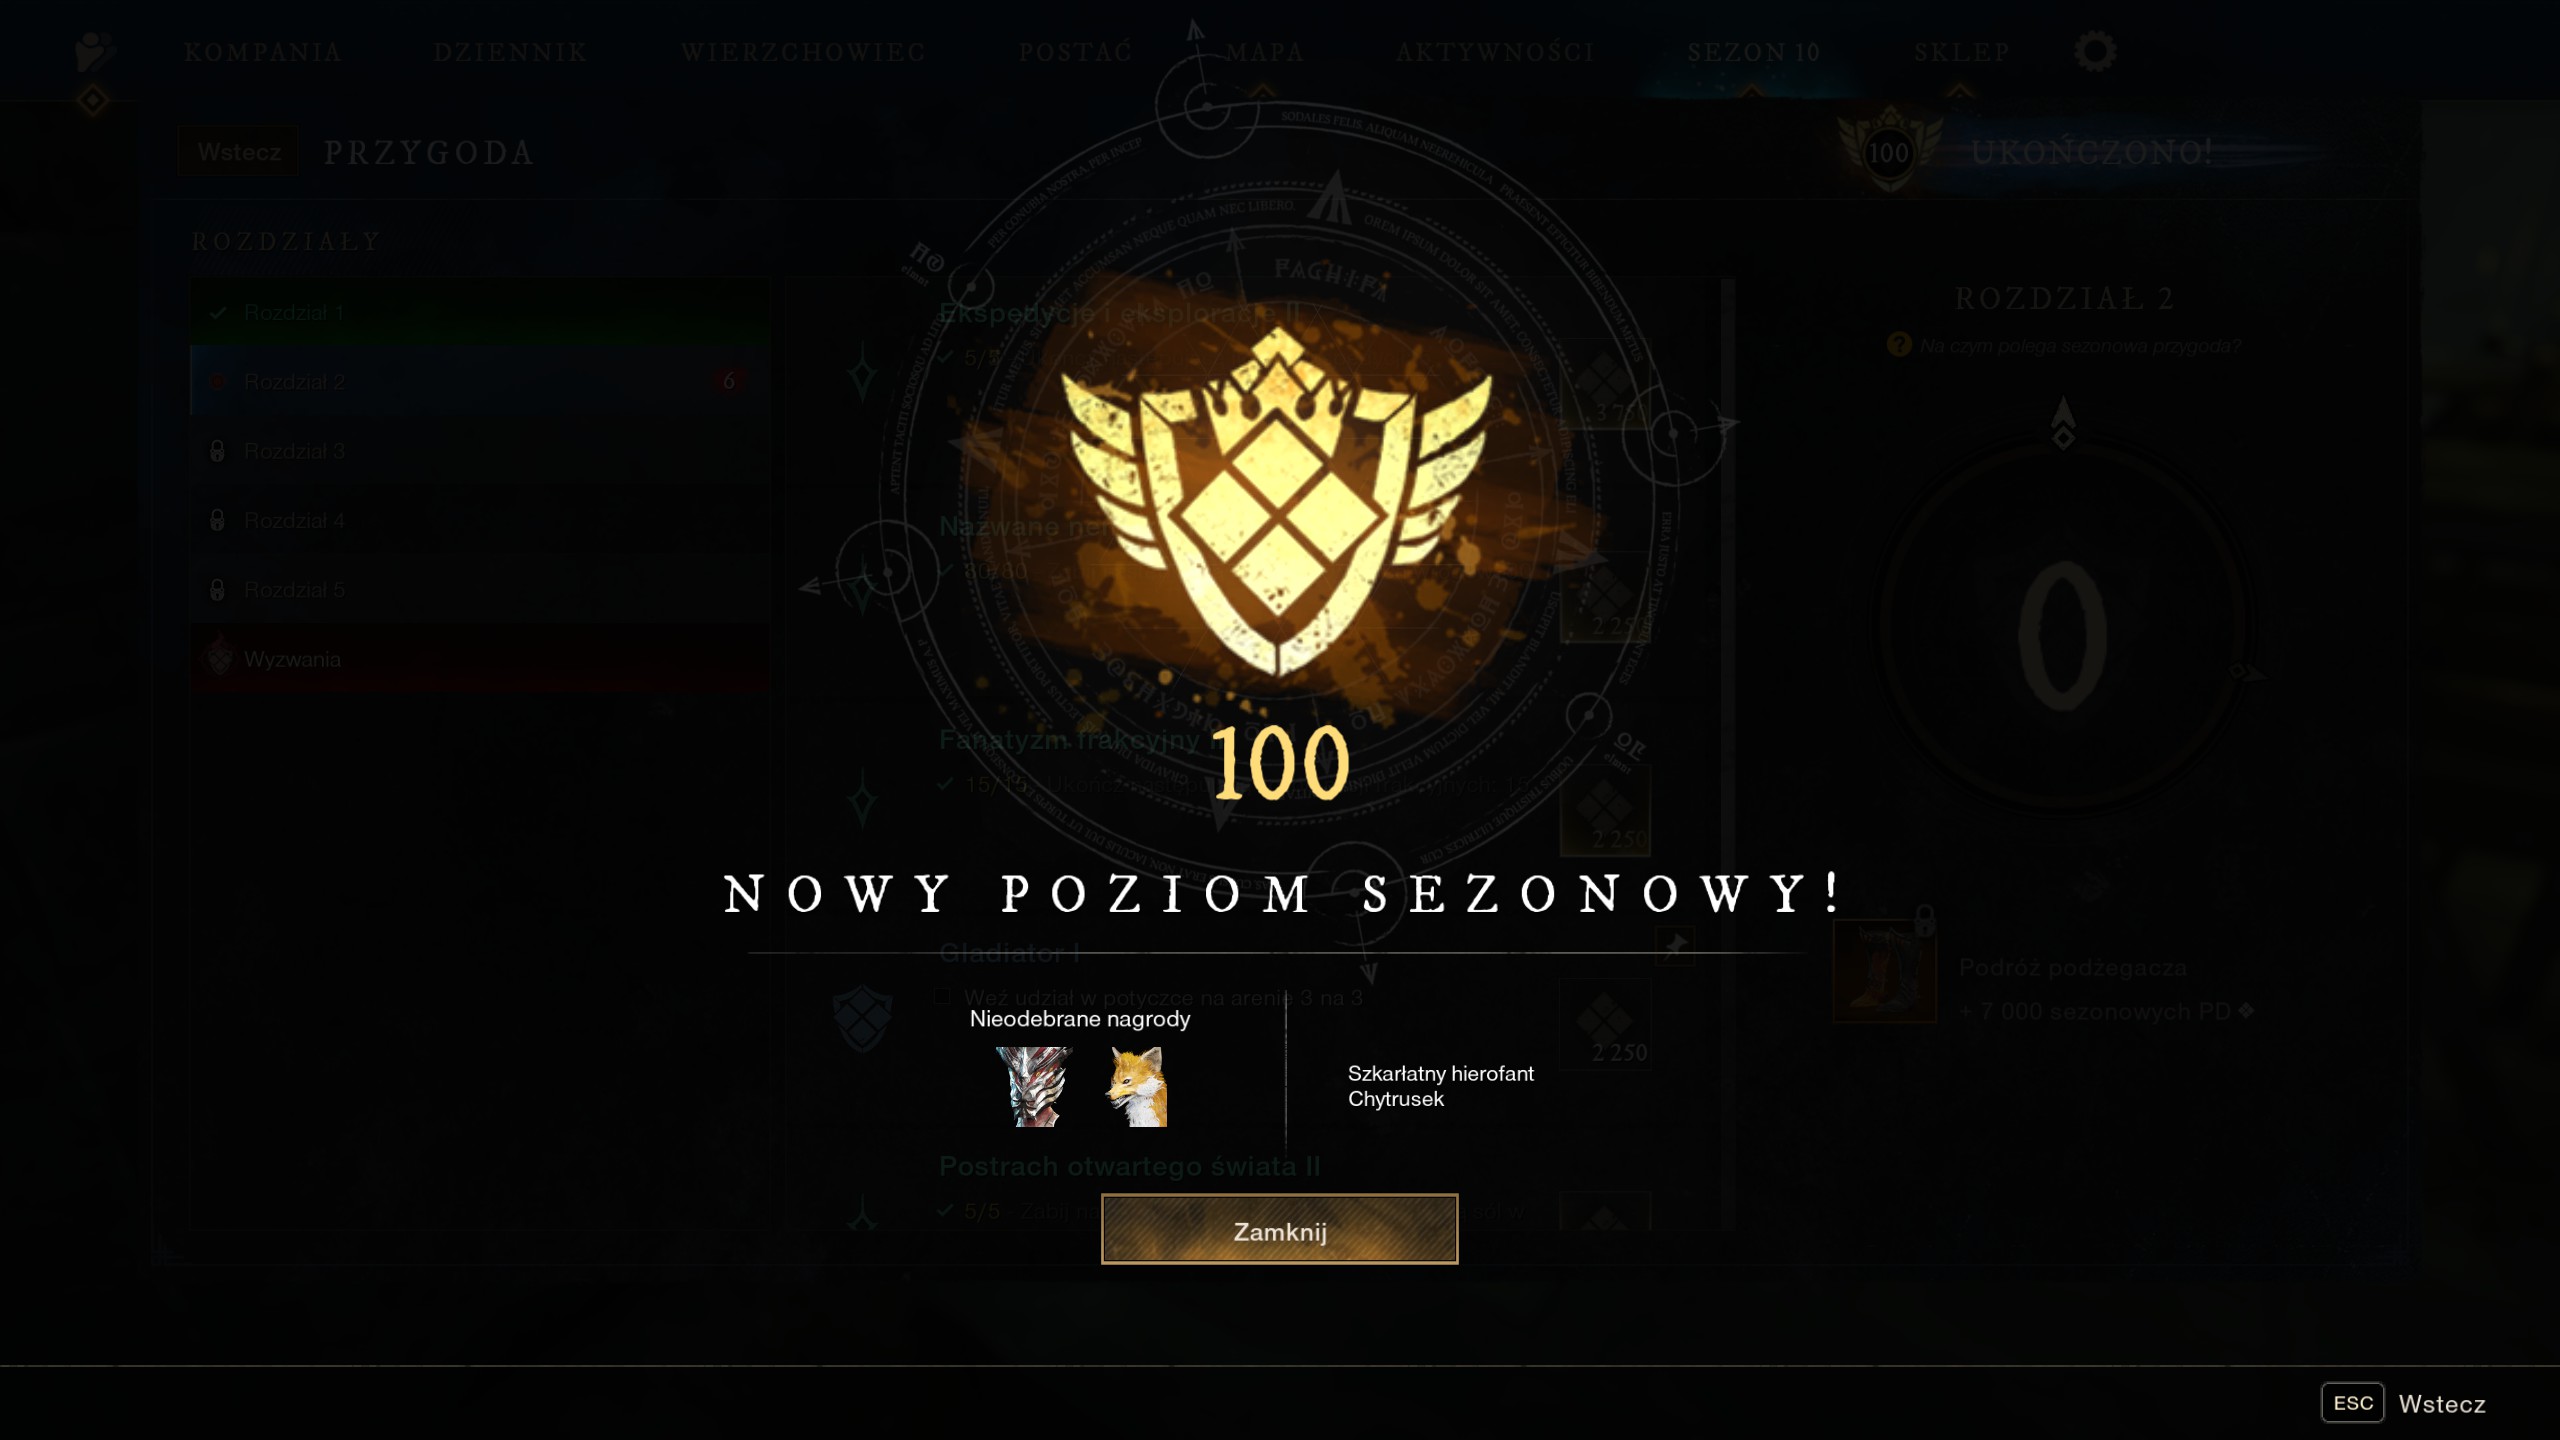Toggle the Gladiator I task checkbox
Screen dimensions: 2560x1440
click(x=941, y=997)
